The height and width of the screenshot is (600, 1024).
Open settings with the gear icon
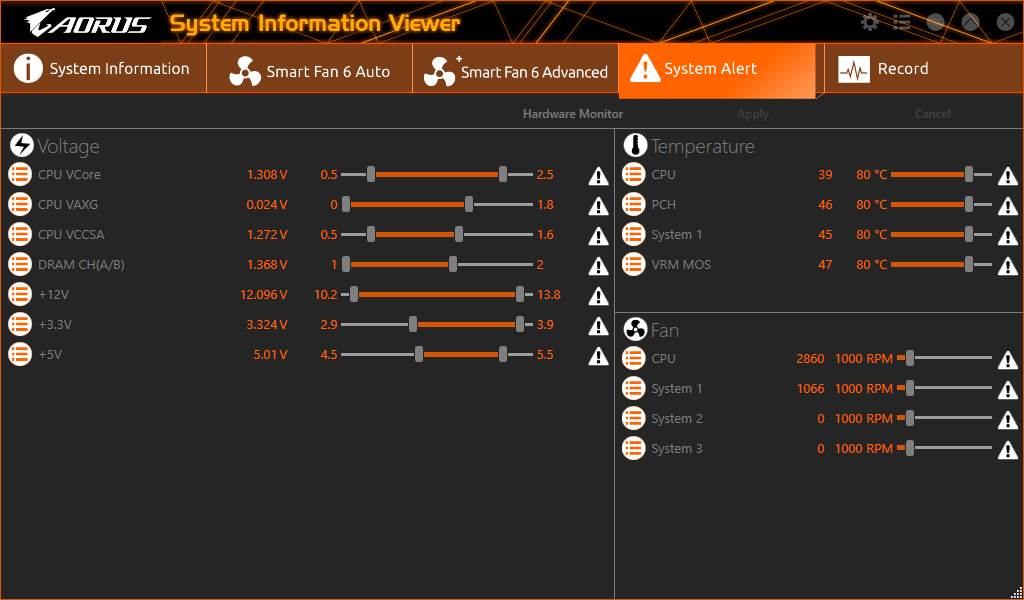click(870, 22)
